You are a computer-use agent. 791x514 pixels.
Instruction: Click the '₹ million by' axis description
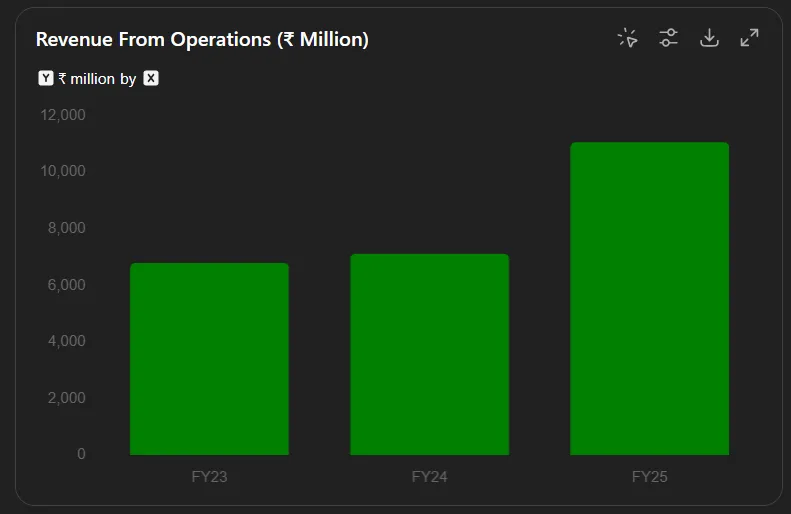pyautogui.click(x=97, y=79)
